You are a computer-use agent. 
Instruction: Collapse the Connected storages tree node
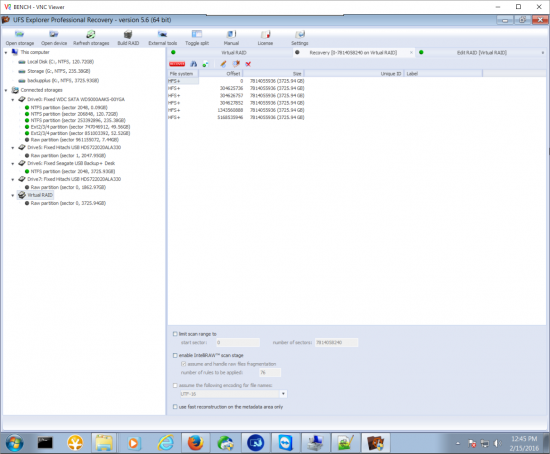(6, 90)
